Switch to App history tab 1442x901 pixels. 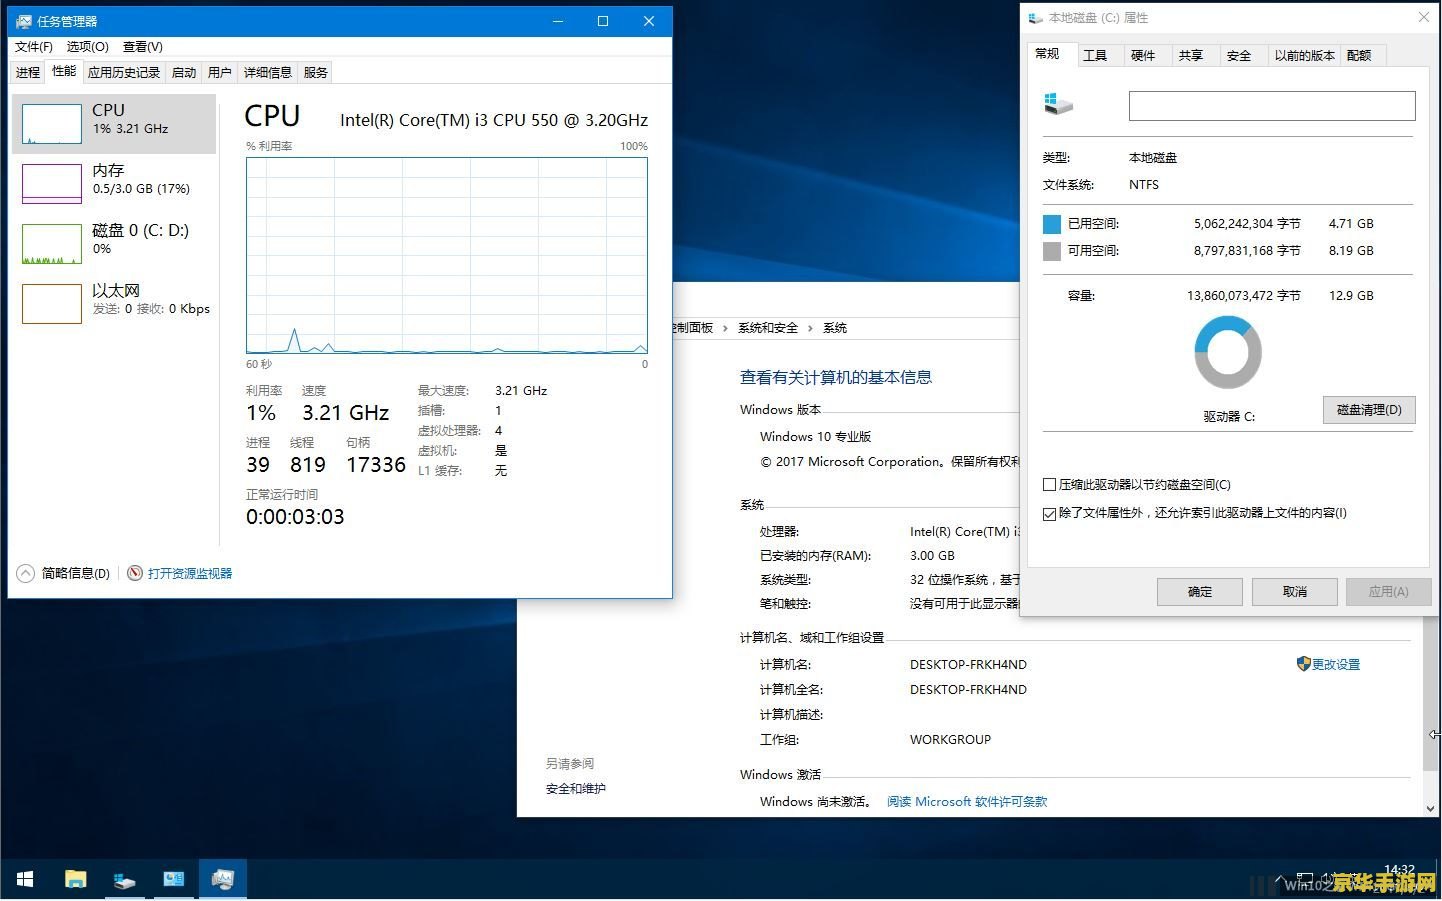coord(124,72)
